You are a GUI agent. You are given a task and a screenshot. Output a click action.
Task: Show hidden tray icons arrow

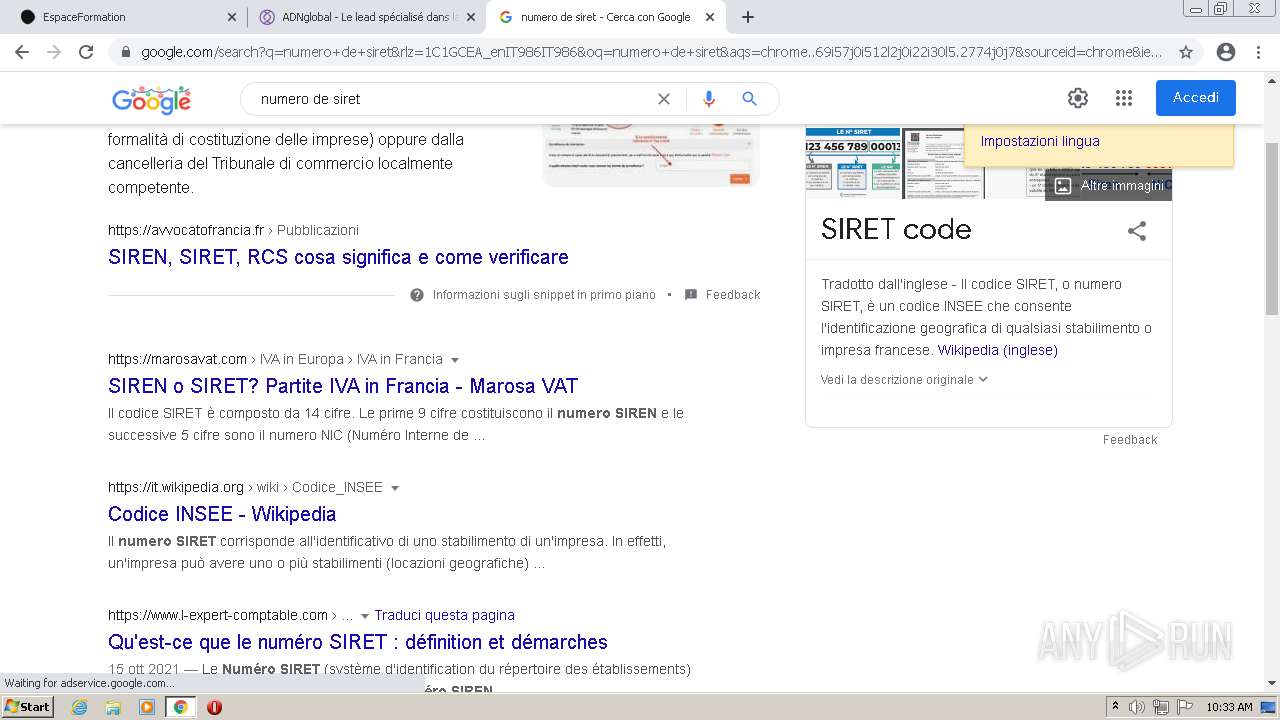[1115, 707]
